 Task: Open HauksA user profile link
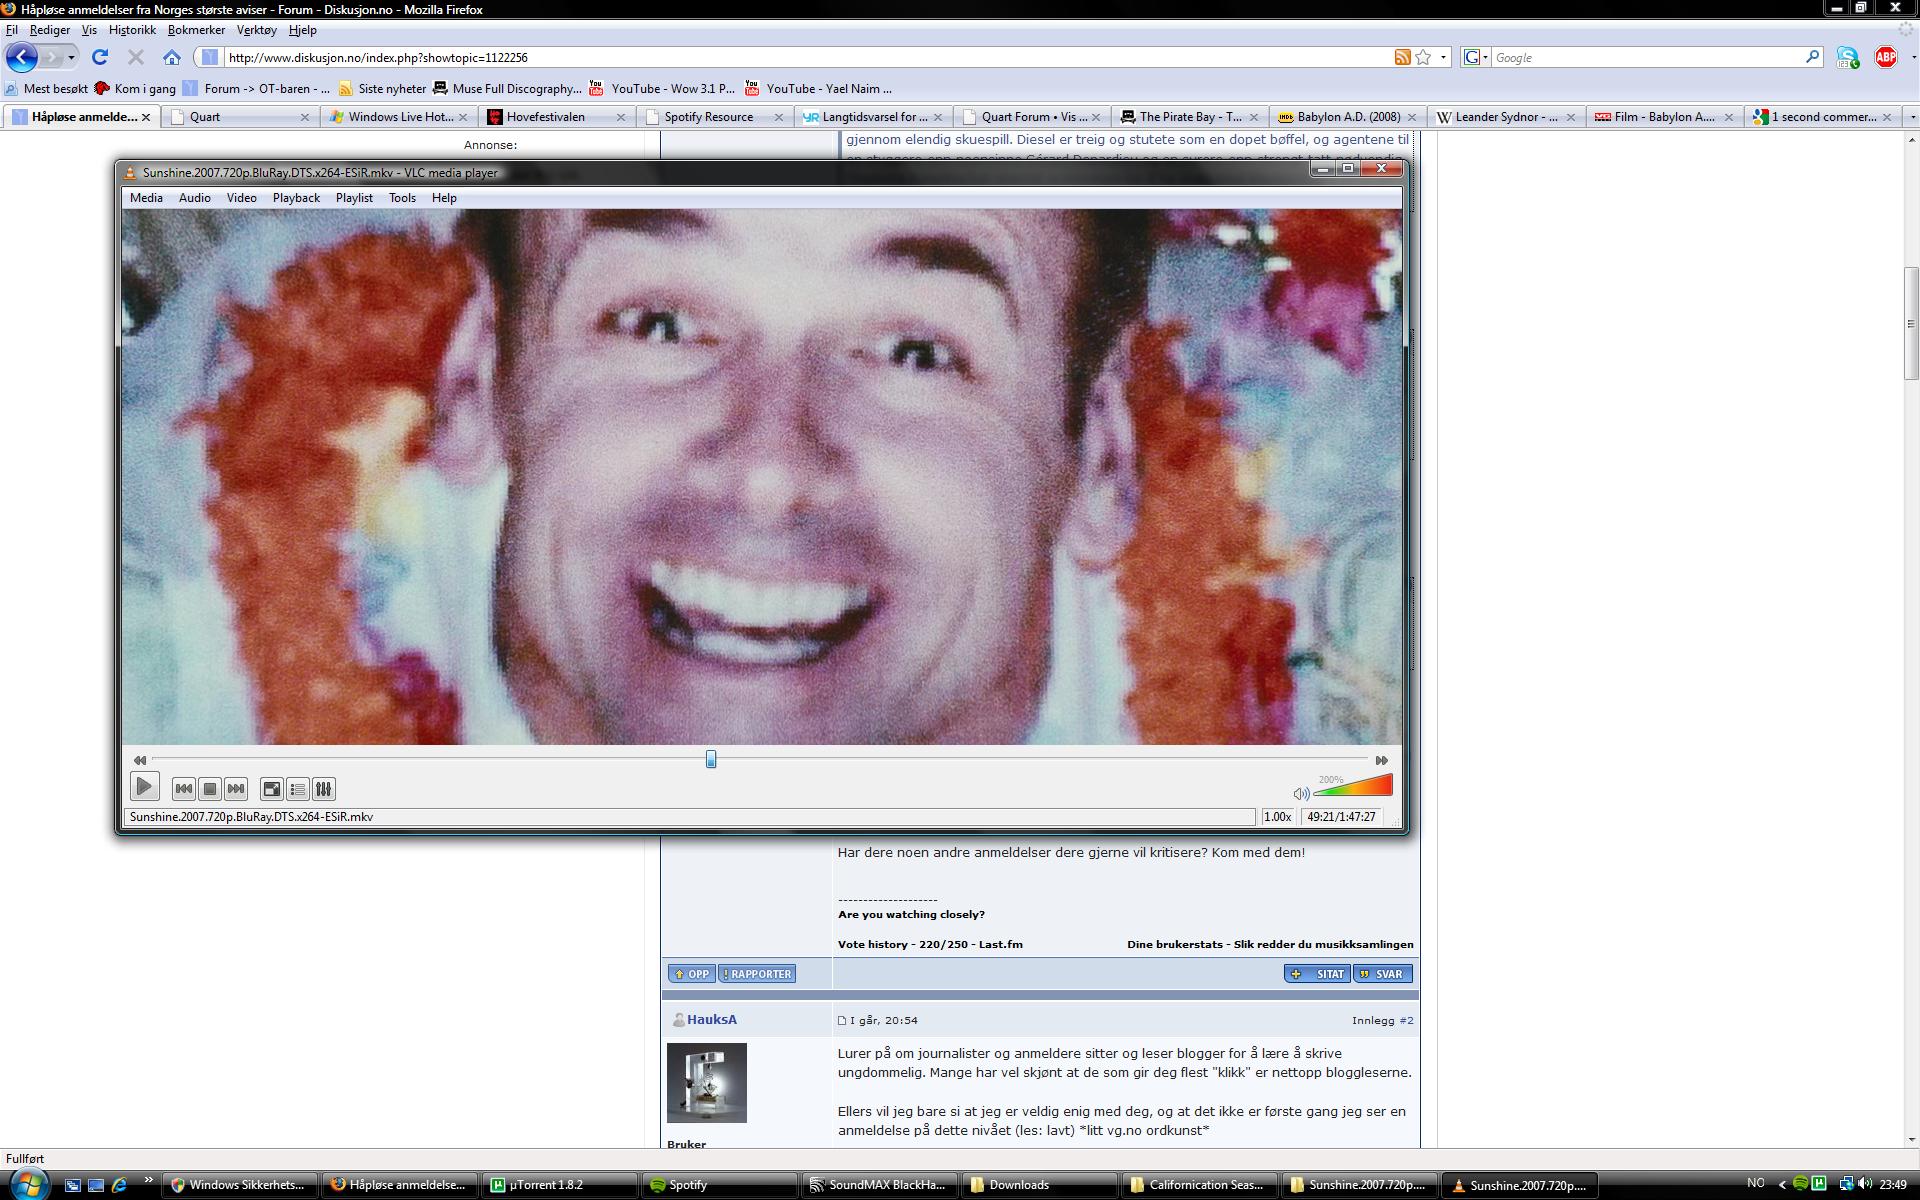tap(712, 1020)
